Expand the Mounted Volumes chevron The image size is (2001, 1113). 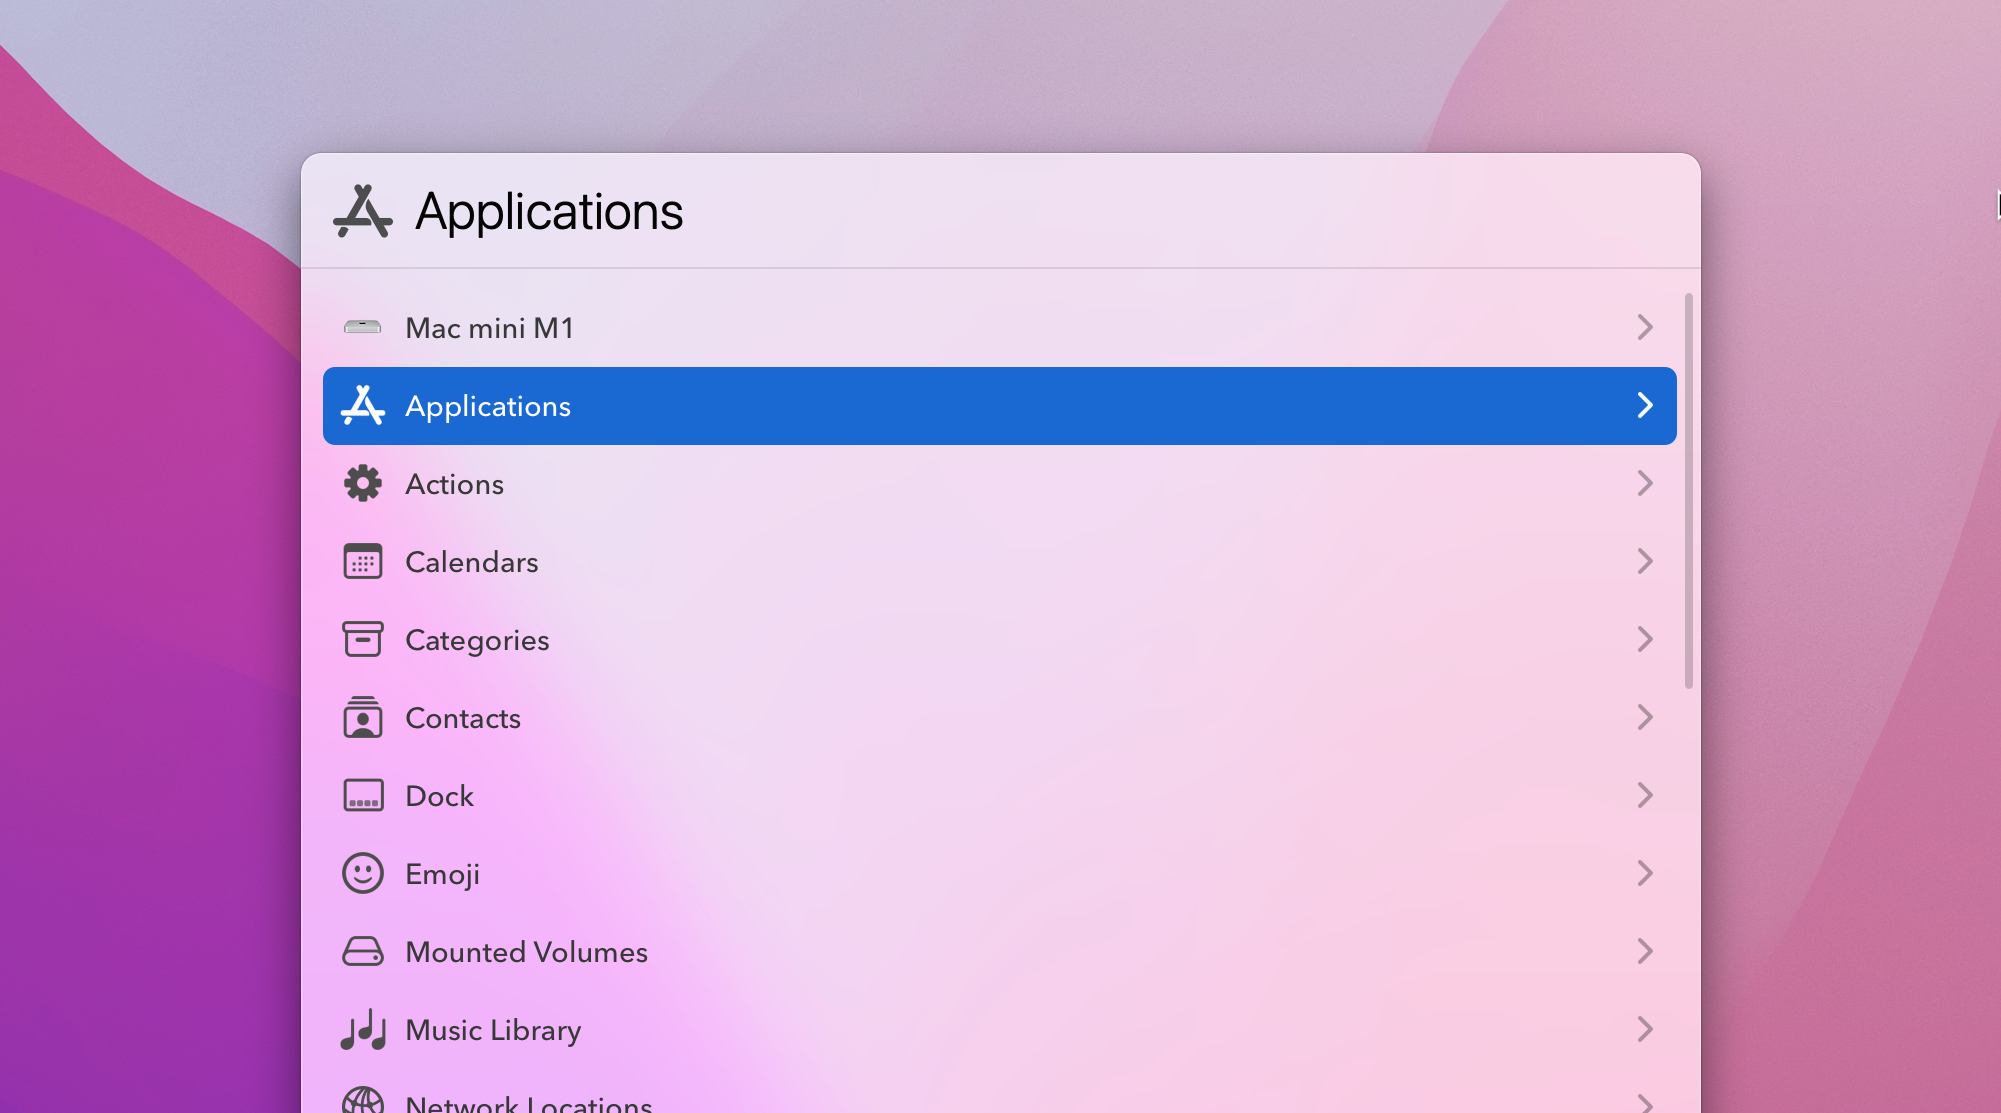pos(1644,951)
